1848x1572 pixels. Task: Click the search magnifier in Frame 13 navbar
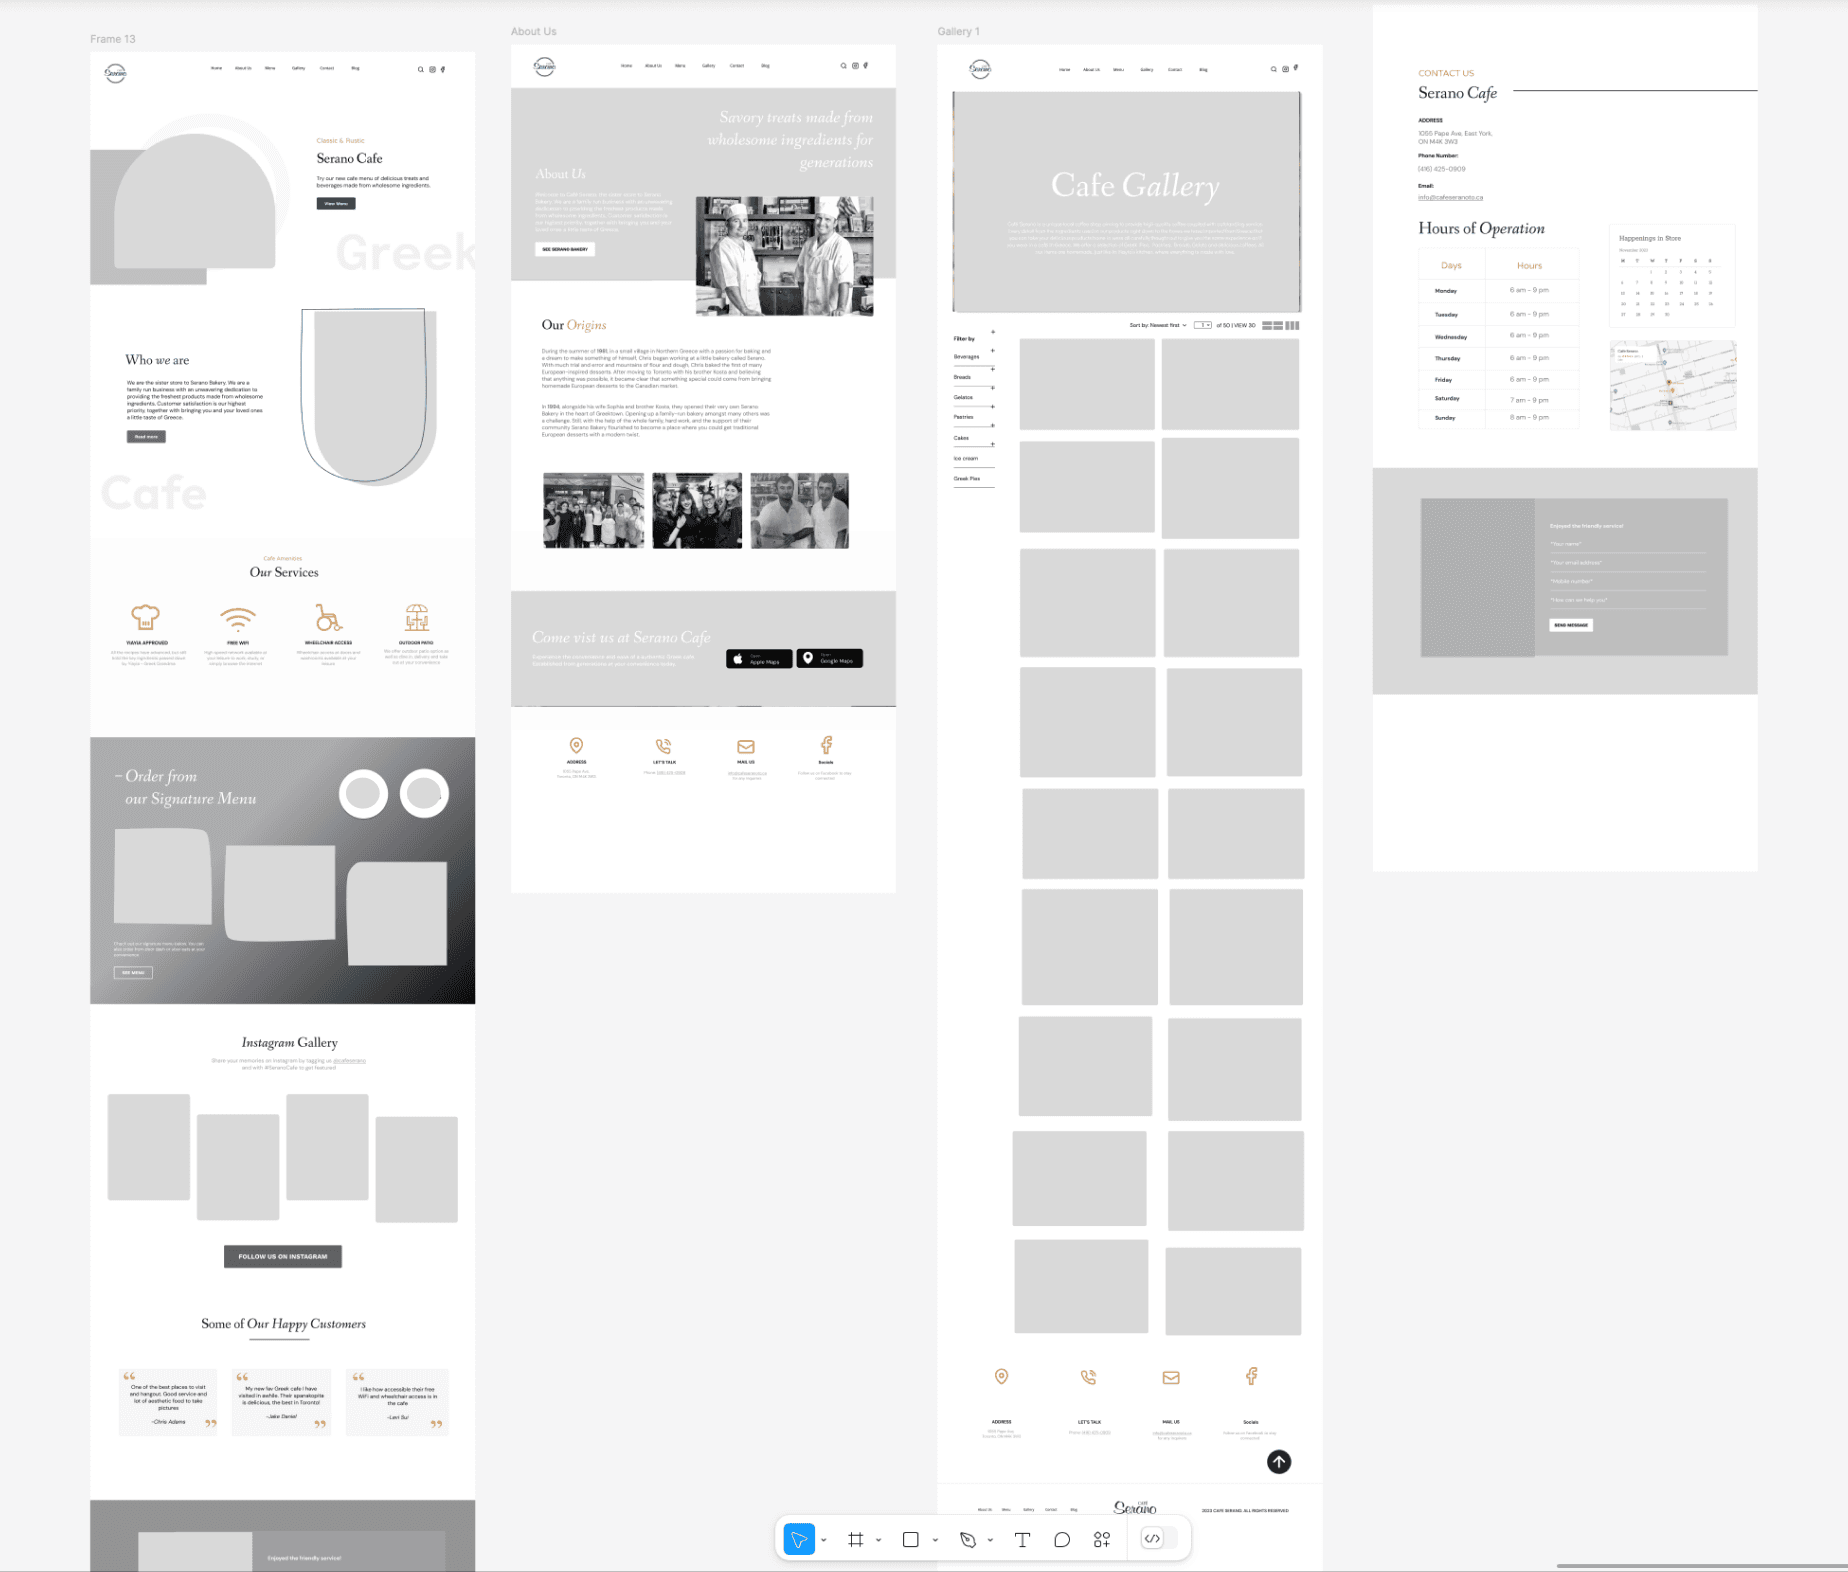tap(421, 68)
